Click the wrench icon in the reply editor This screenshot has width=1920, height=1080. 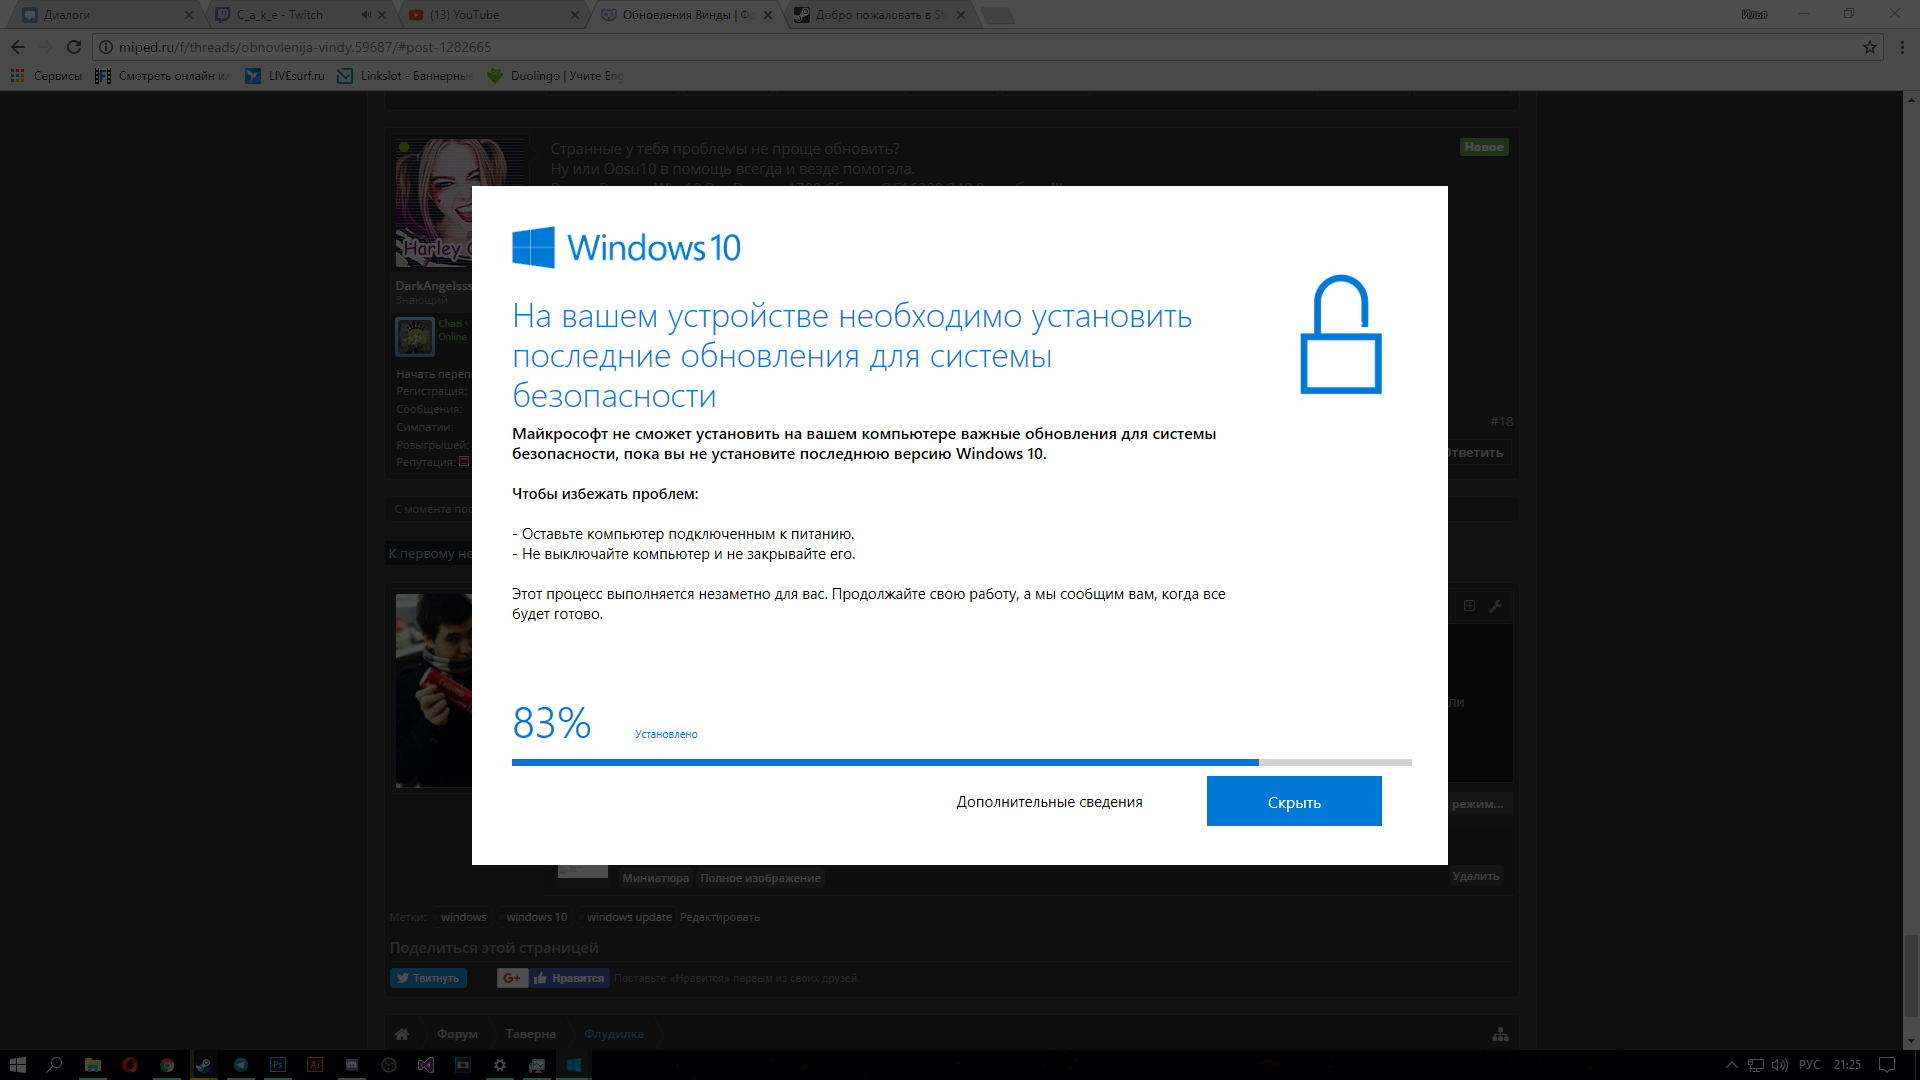(1496, 606)
